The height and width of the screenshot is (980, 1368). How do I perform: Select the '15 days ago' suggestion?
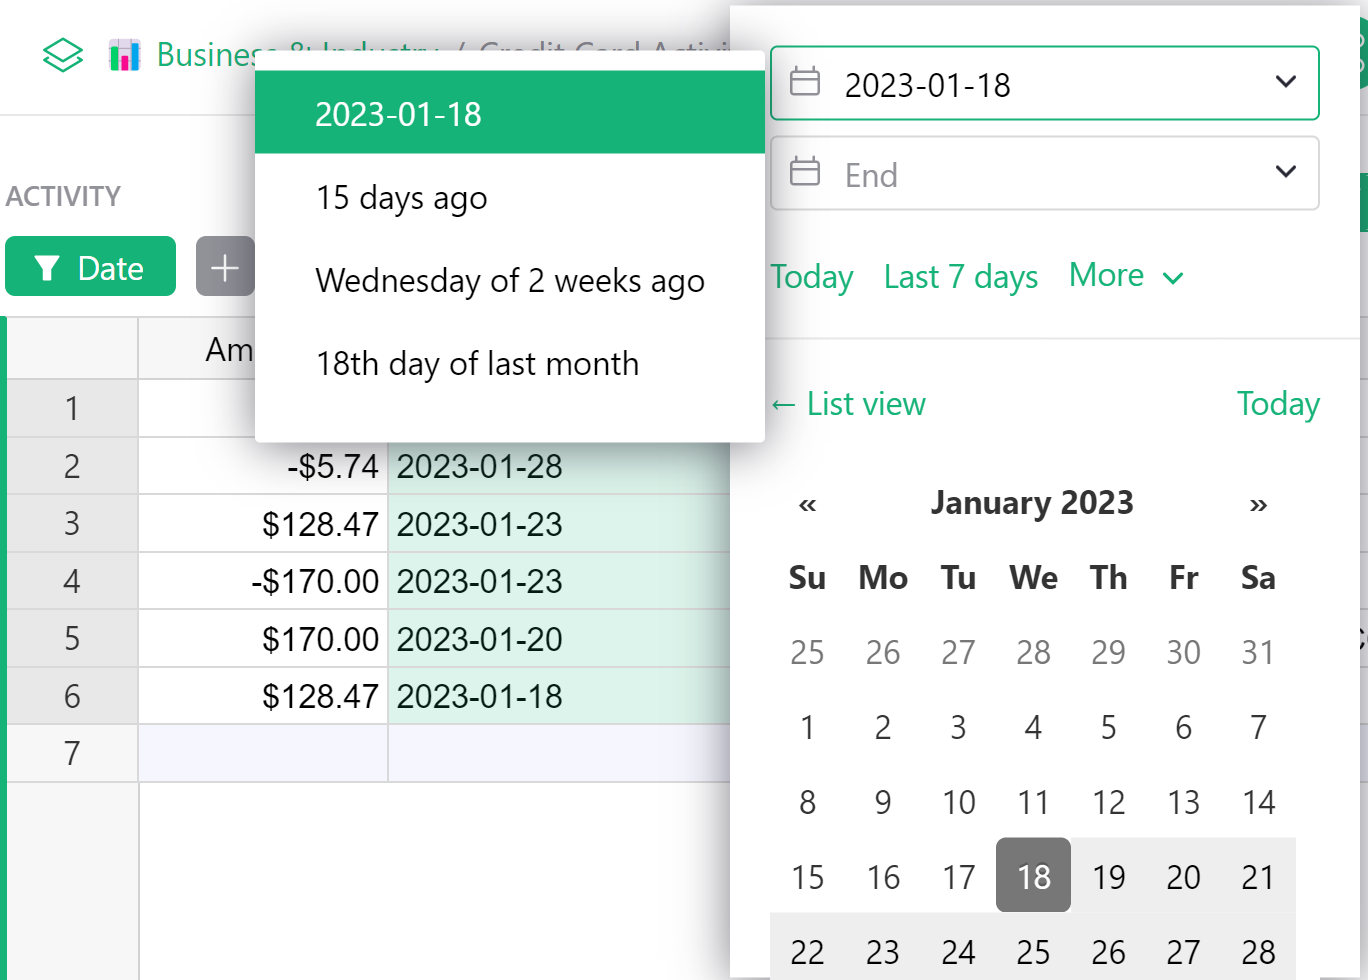pyautogui.click(x=402, y=197)
